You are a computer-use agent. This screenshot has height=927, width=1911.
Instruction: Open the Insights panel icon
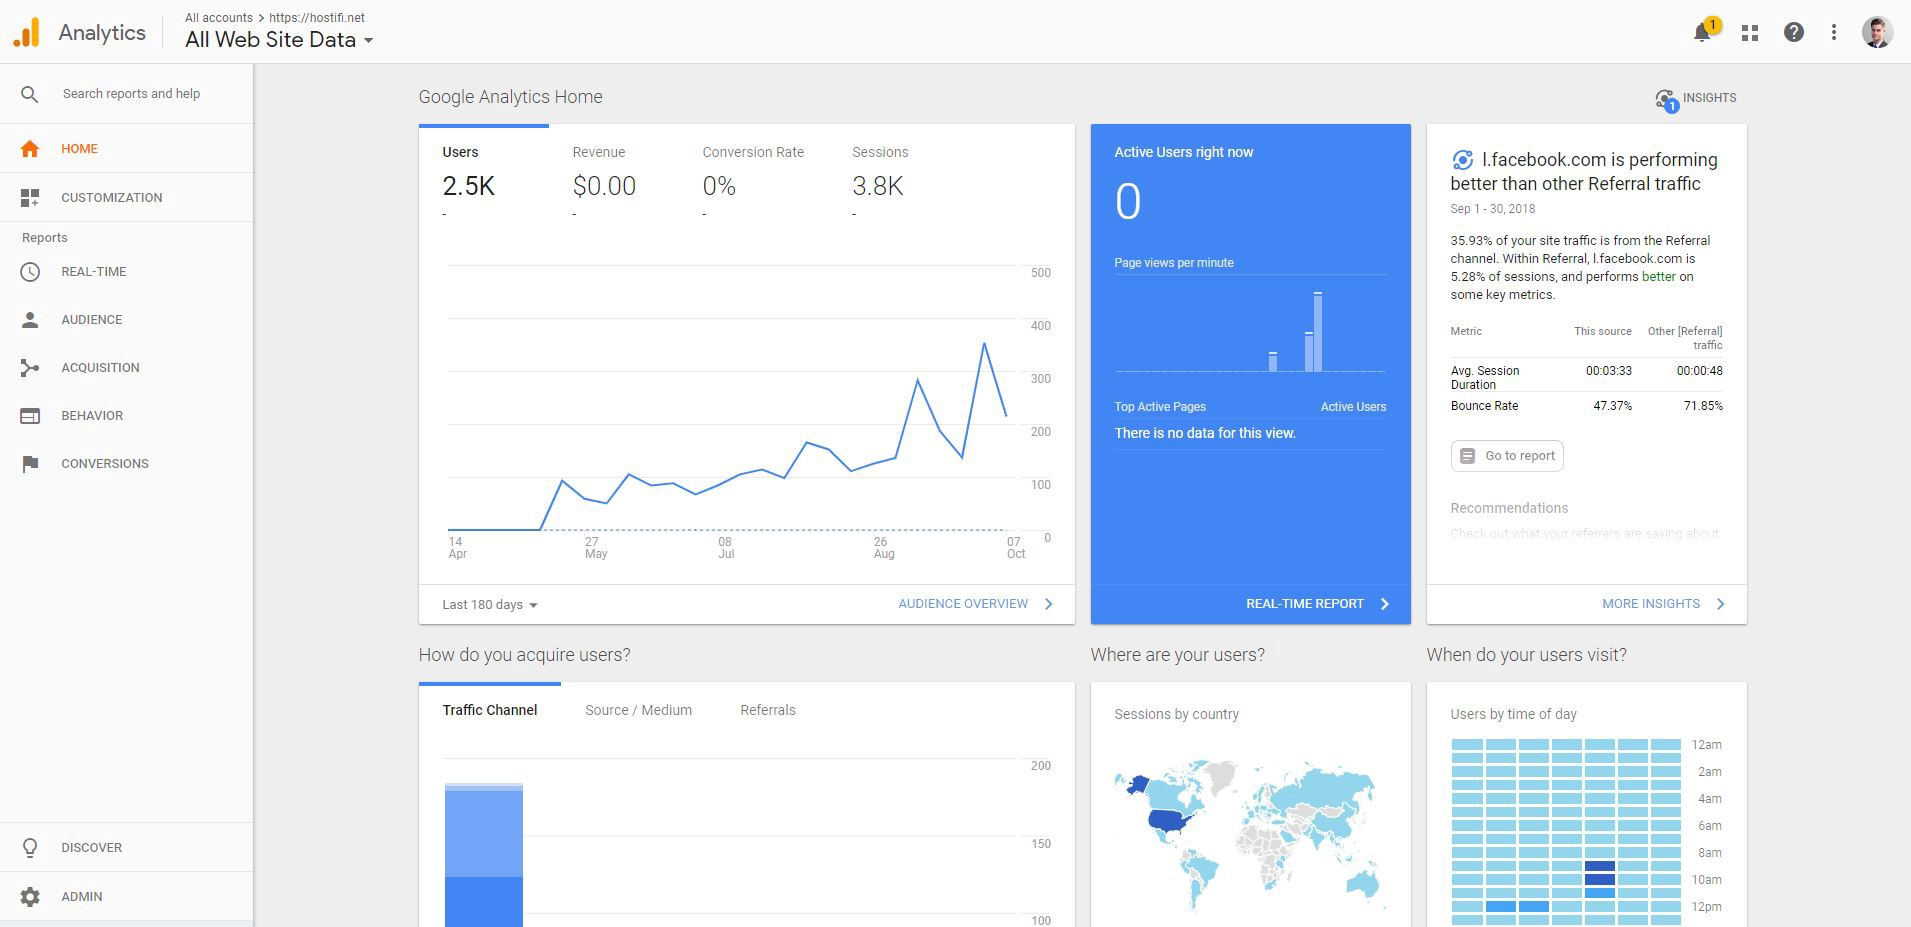click(1665, 99)
